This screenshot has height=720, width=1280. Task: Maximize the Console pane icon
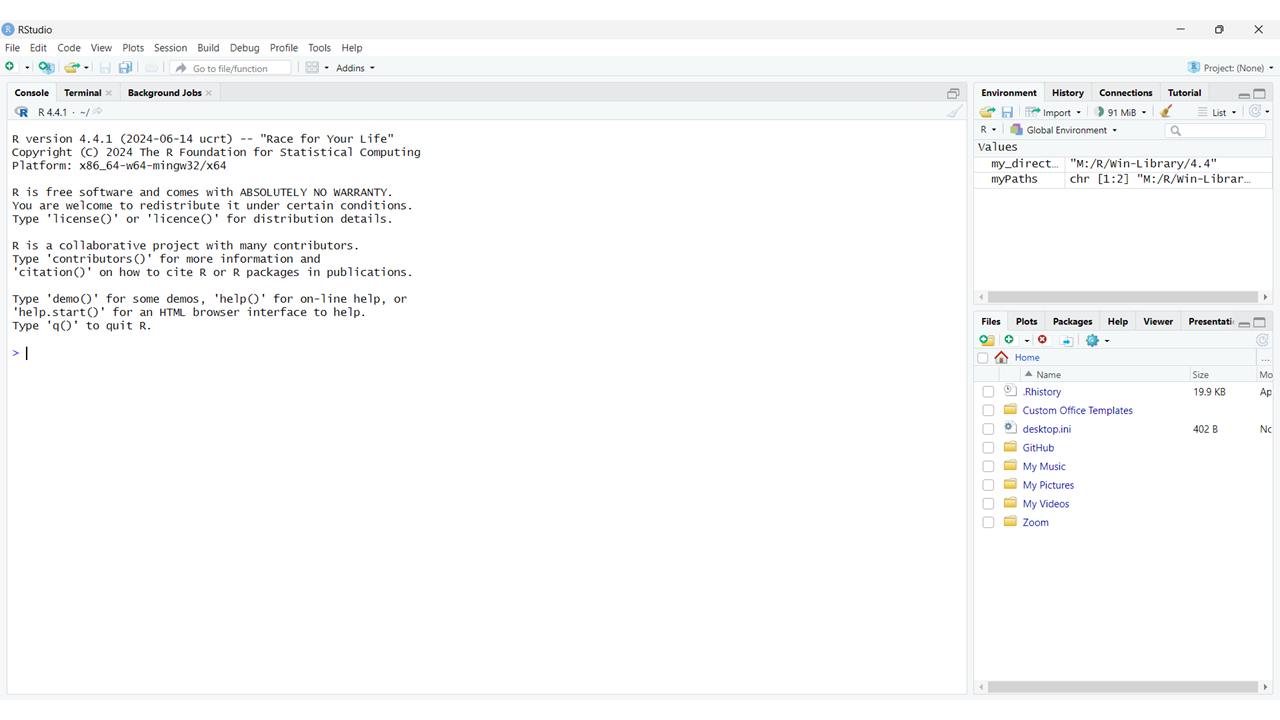click(953, 93)
